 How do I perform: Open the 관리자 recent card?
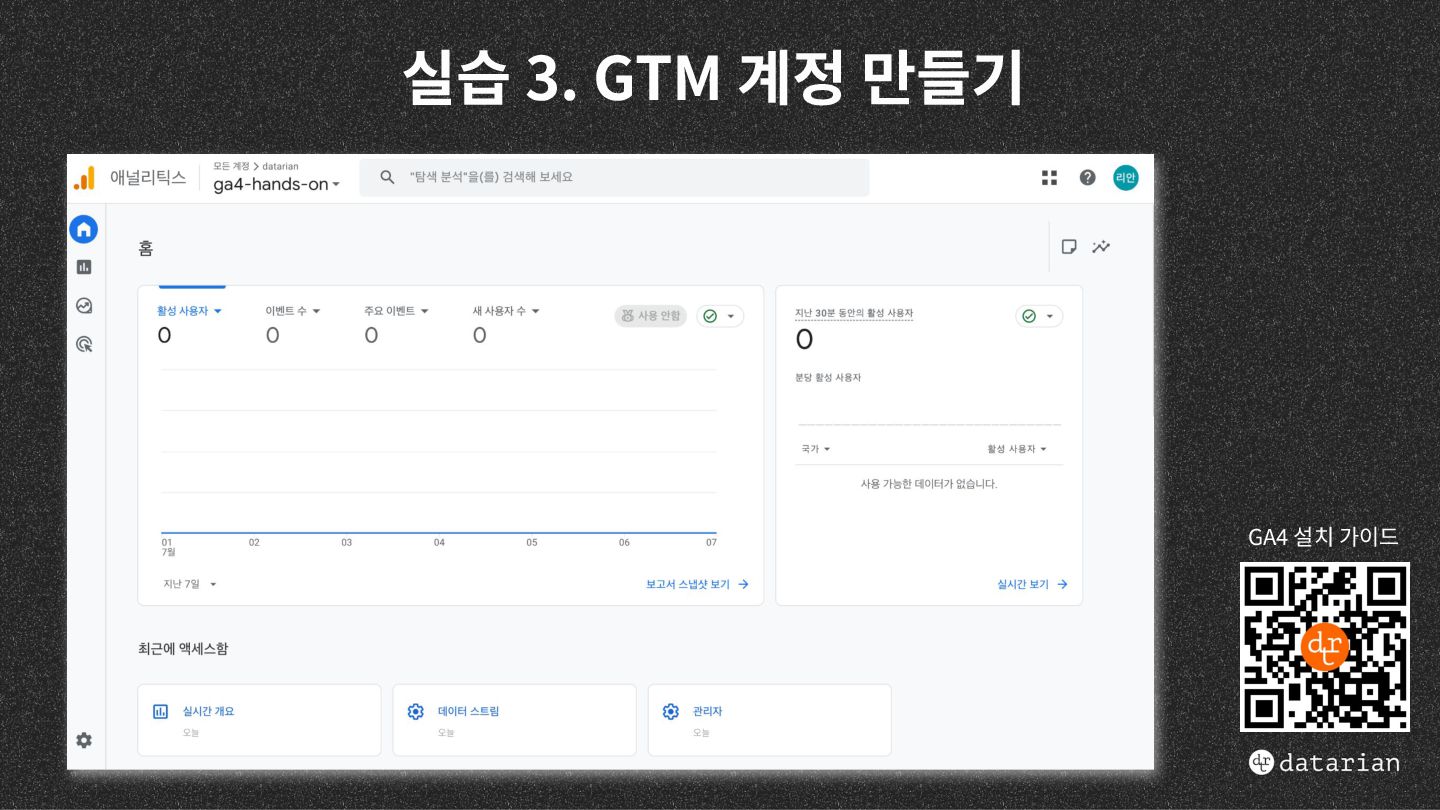click(x=769, y=720)
